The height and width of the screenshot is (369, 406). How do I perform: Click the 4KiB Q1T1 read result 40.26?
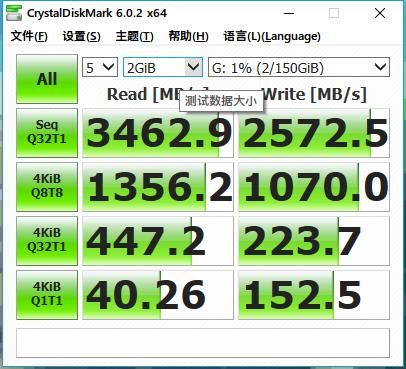(158, 295)
